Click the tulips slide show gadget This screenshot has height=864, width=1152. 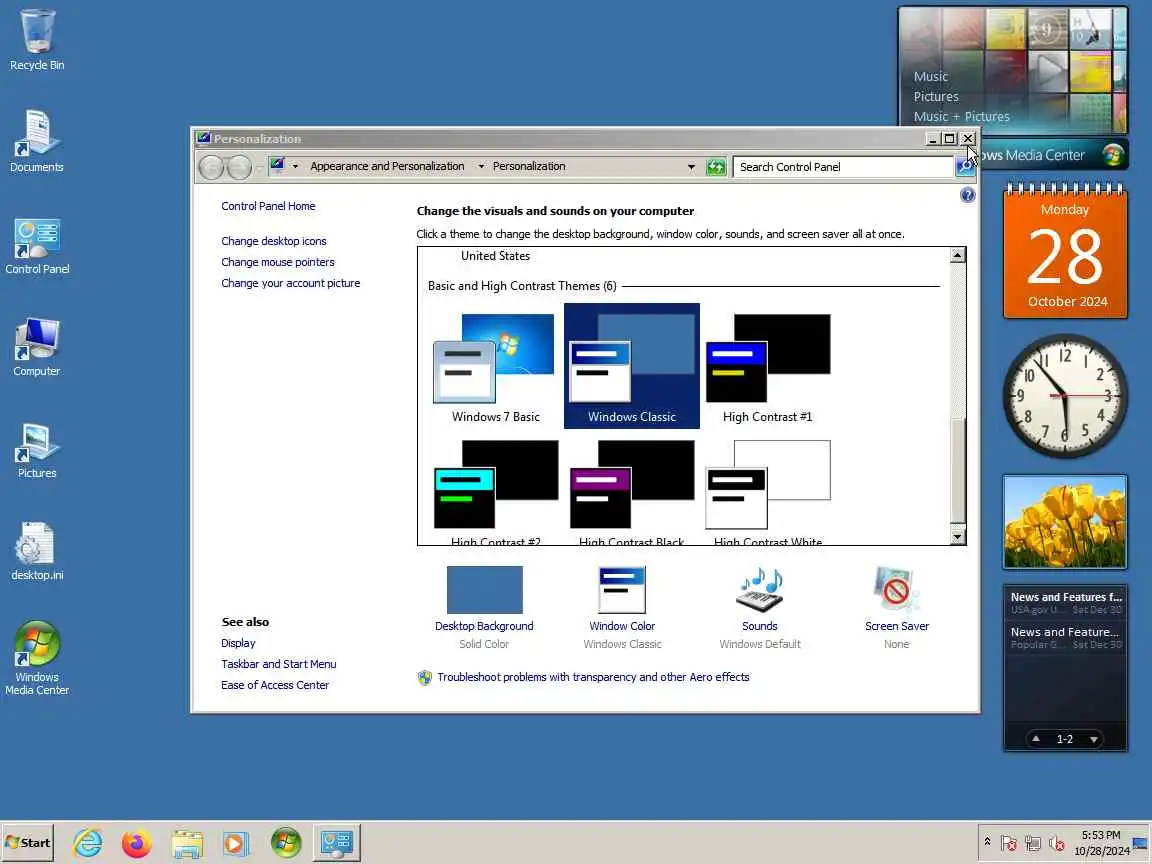tap(1065, 522)
